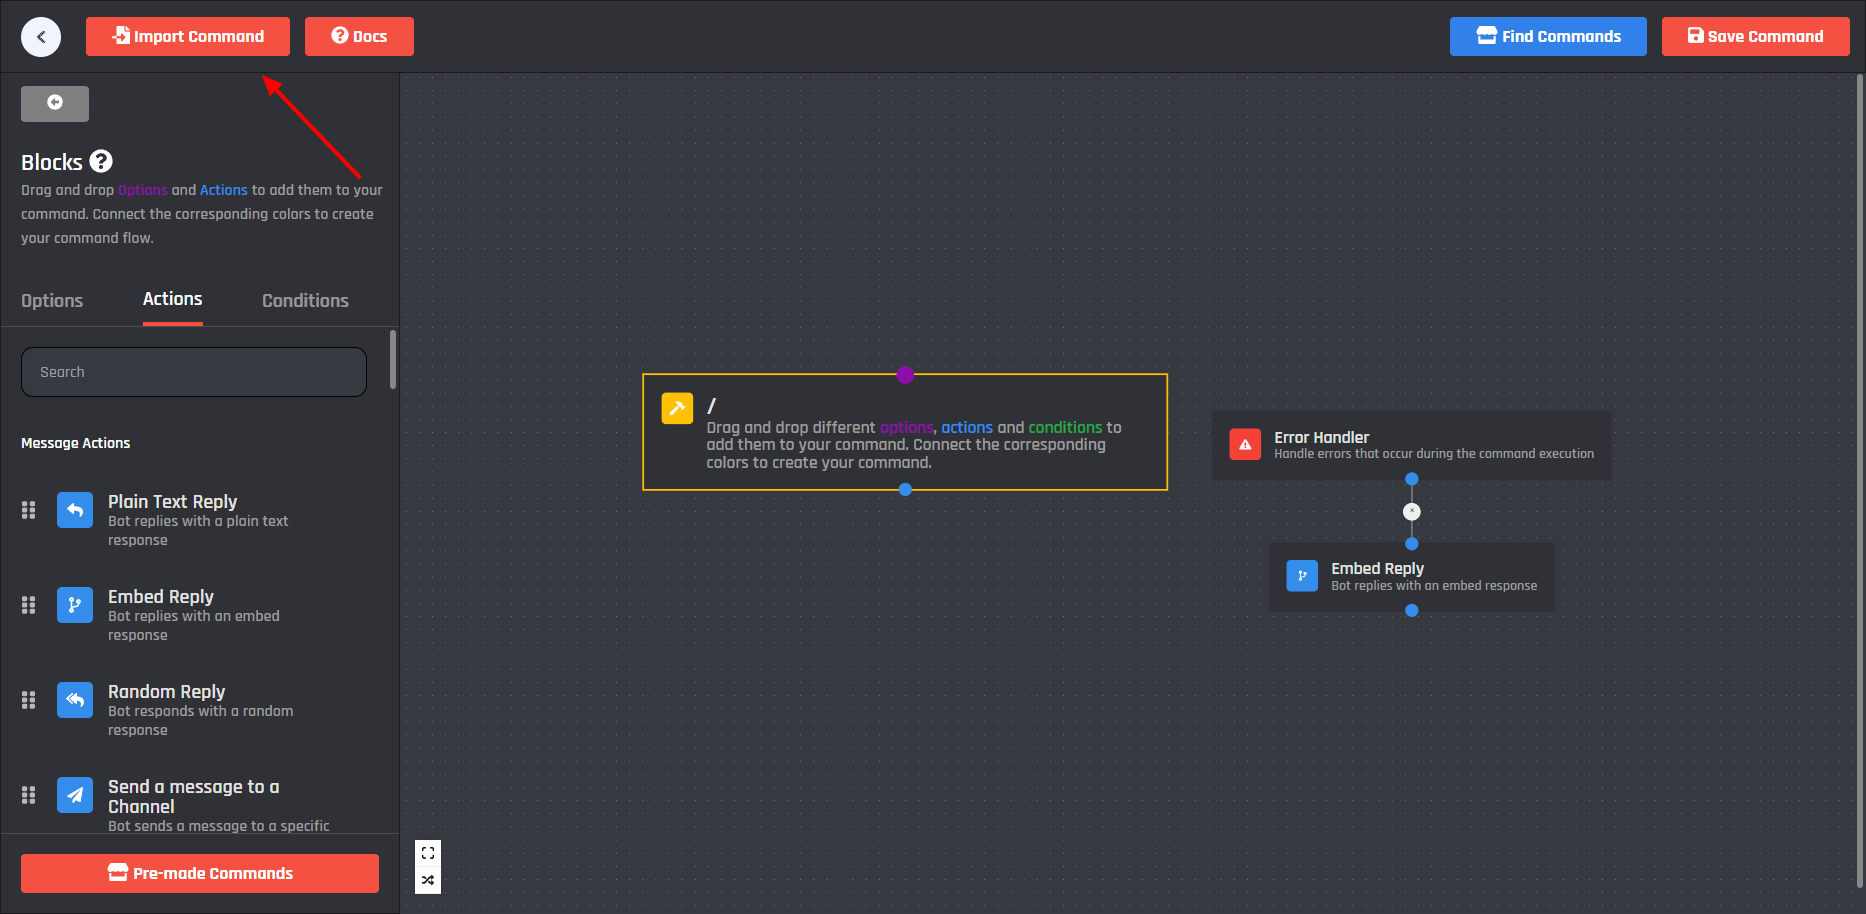Screen dimensions: 1866x914
Task: Click the Plain Text Reply icon
Action: click(x=75, y=510)
